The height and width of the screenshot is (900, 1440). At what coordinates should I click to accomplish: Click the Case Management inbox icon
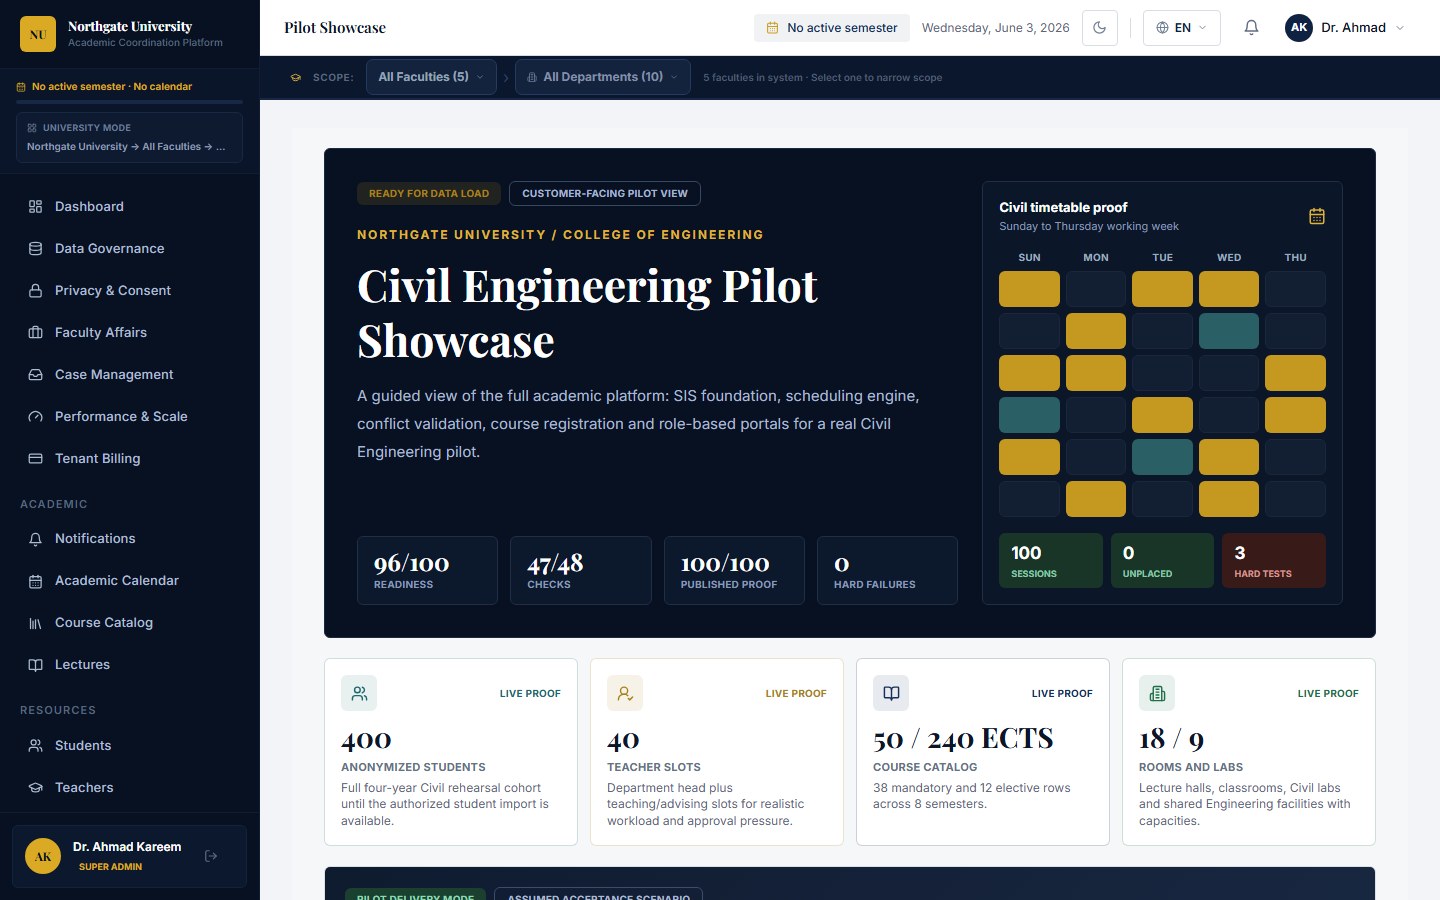tap(36, 374)
